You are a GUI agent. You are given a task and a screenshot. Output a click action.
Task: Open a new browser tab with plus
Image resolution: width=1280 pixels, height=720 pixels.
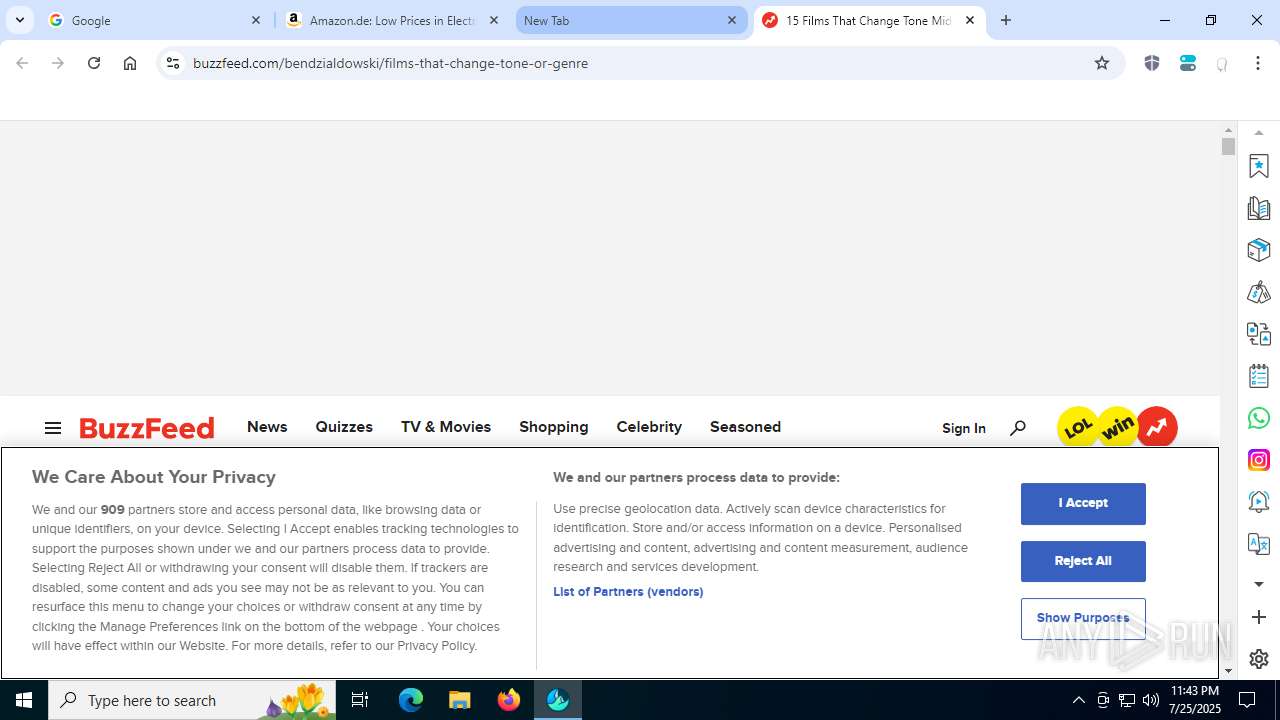point(1006,20)
